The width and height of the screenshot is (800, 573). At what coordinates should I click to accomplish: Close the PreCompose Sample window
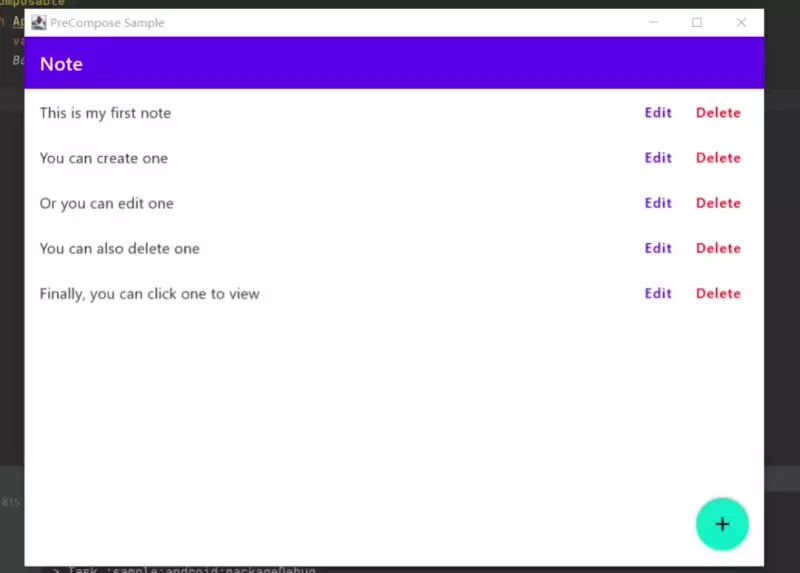[x=741, y=22]
